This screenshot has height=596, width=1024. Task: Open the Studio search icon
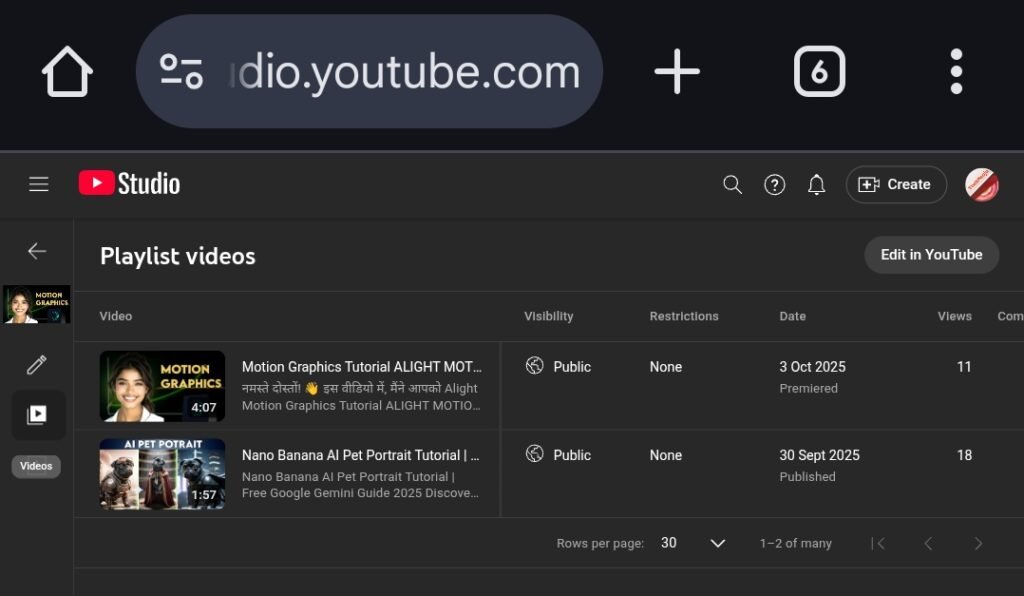coord(731,184)
